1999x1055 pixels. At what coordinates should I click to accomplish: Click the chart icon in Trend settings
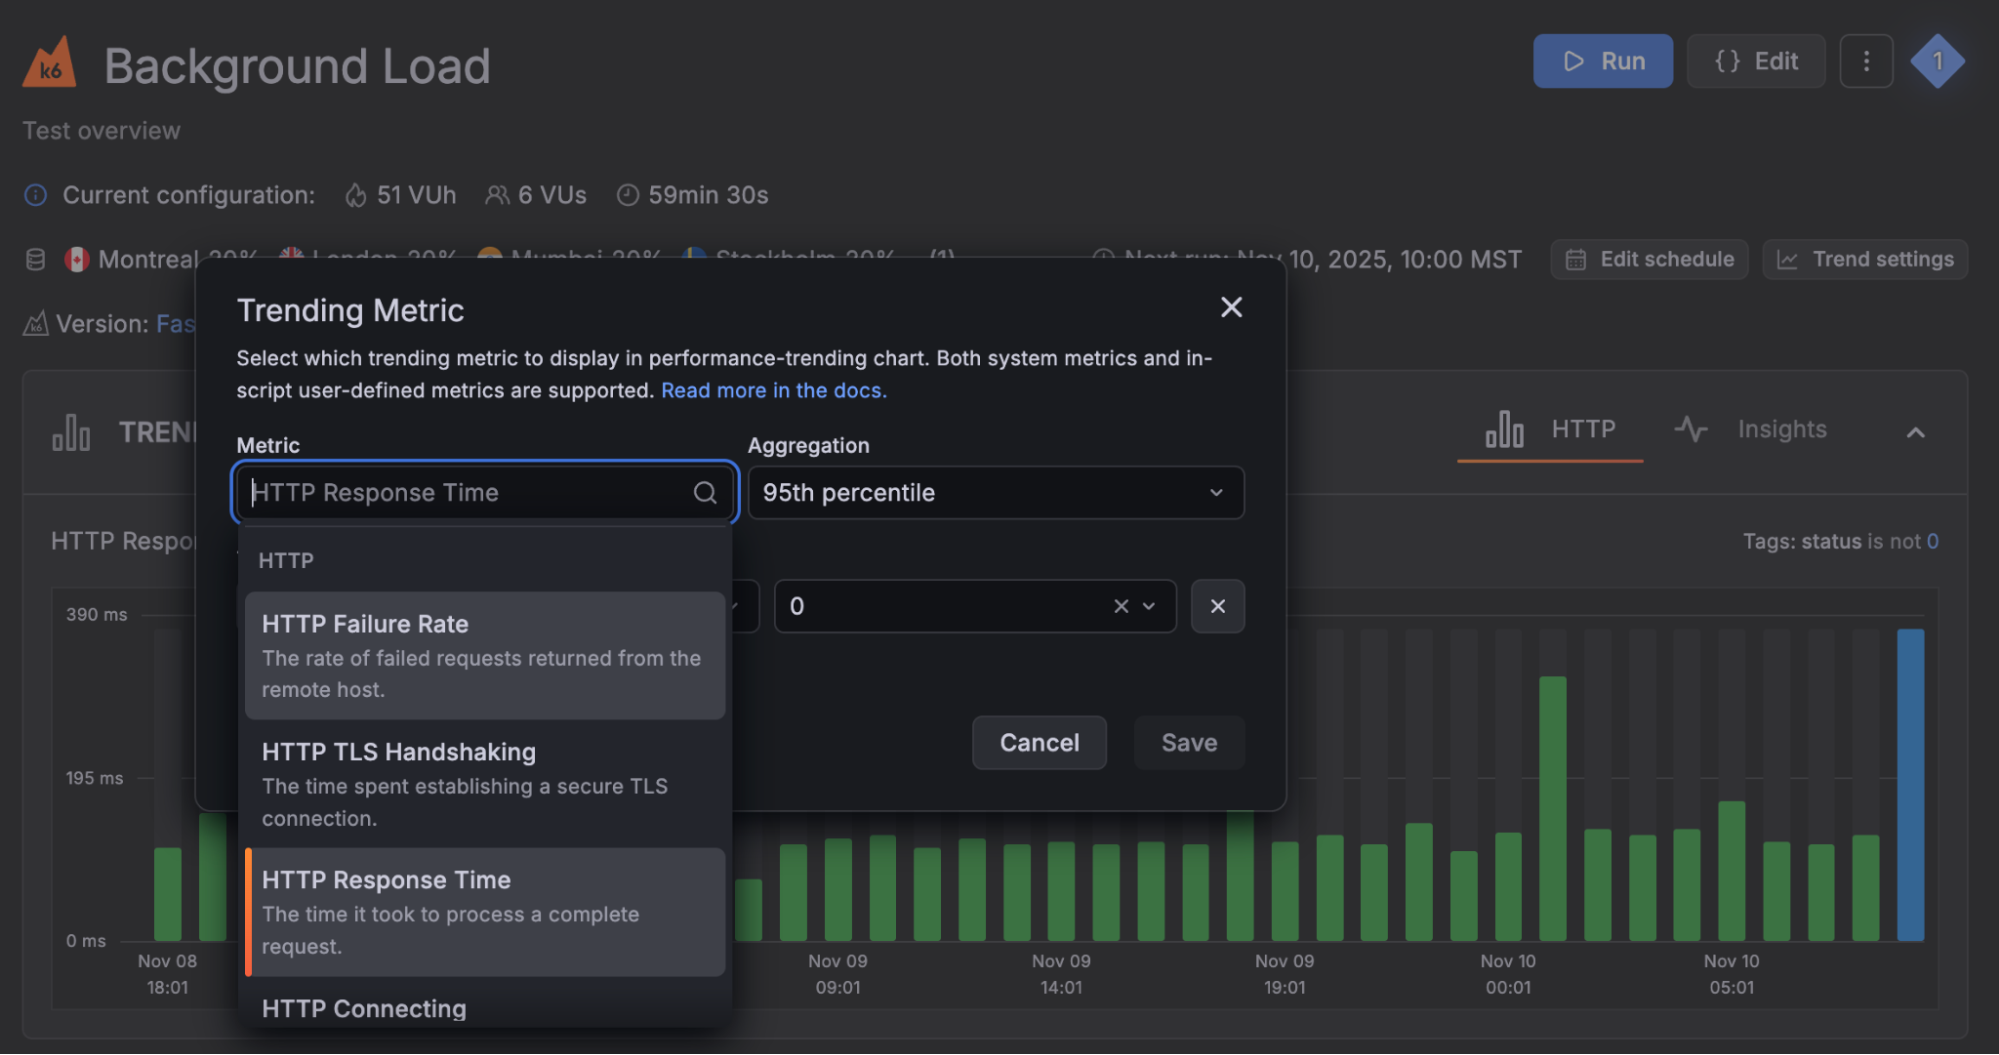1787,259
